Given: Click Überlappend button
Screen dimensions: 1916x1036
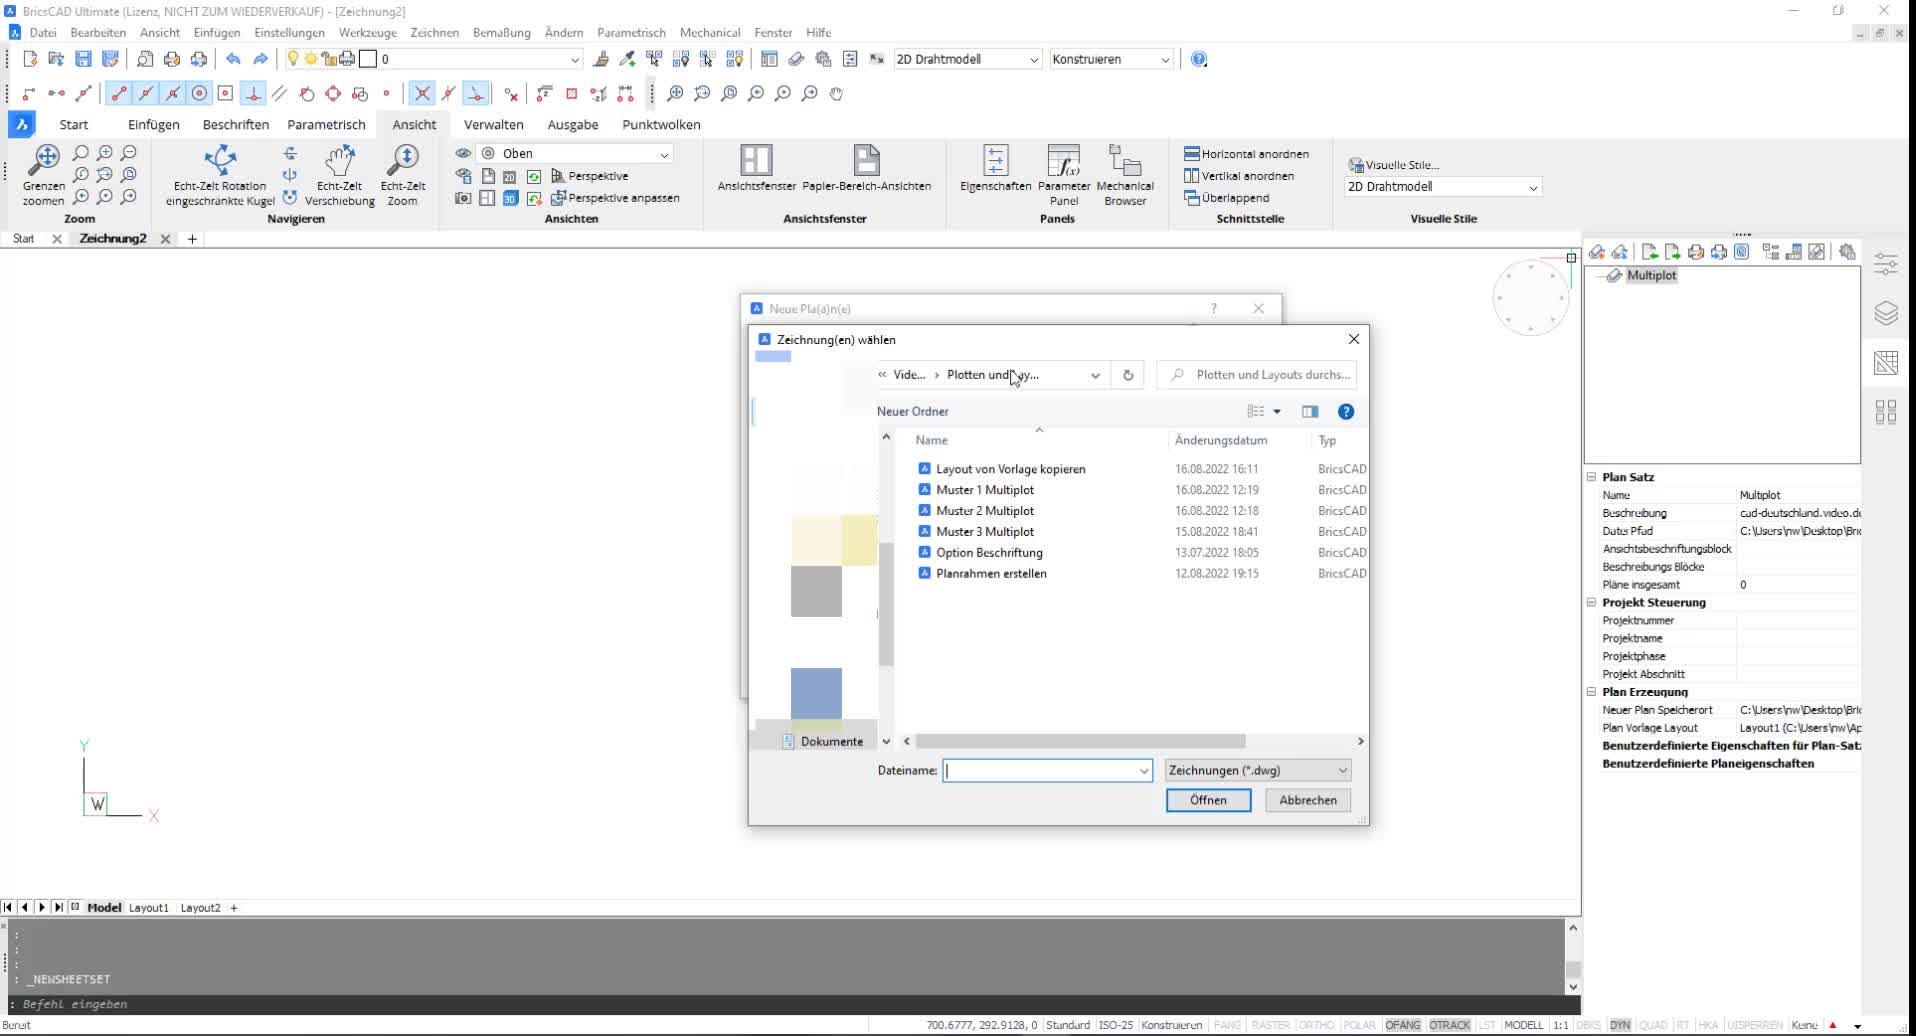Looking at the screenshot, I should pos(1227,198).
